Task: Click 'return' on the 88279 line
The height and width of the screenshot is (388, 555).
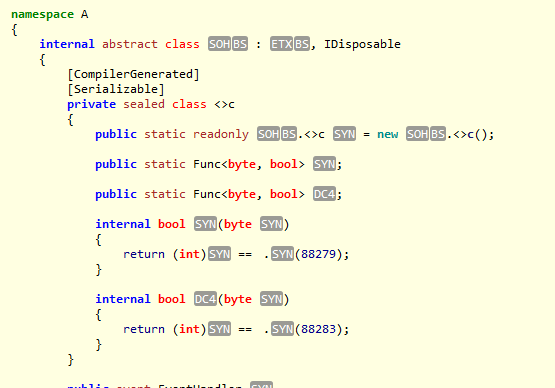Action: click(x=144, y=254)
